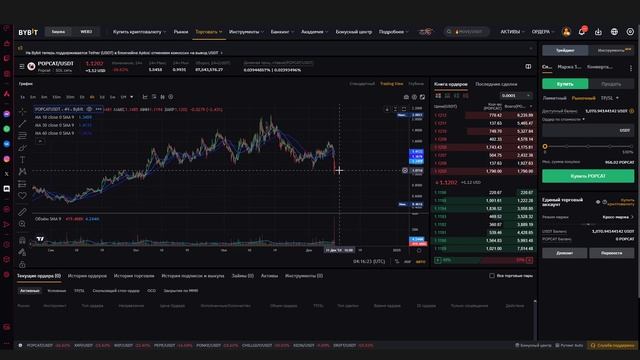Screen dimensions: 640x360
Task: Click the order value USDT input field
Action: tap(588, 130)
